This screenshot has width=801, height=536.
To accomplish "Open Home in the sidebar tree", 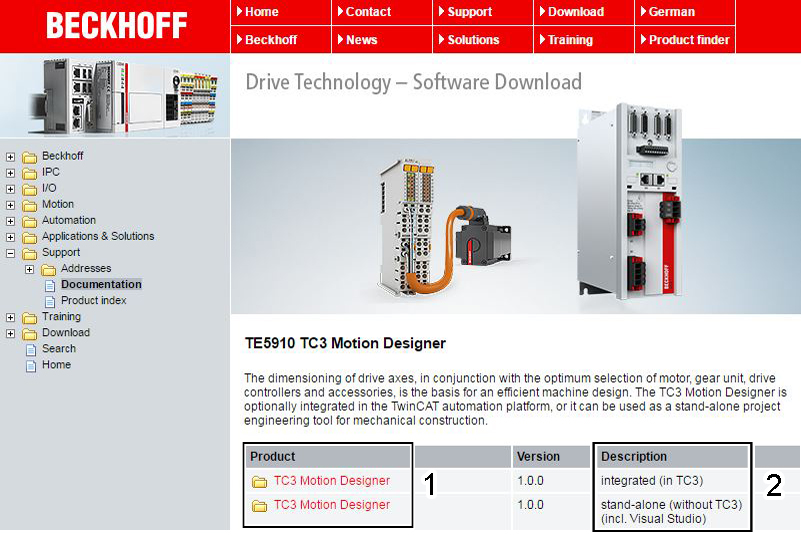I will (x=56, y=365).
